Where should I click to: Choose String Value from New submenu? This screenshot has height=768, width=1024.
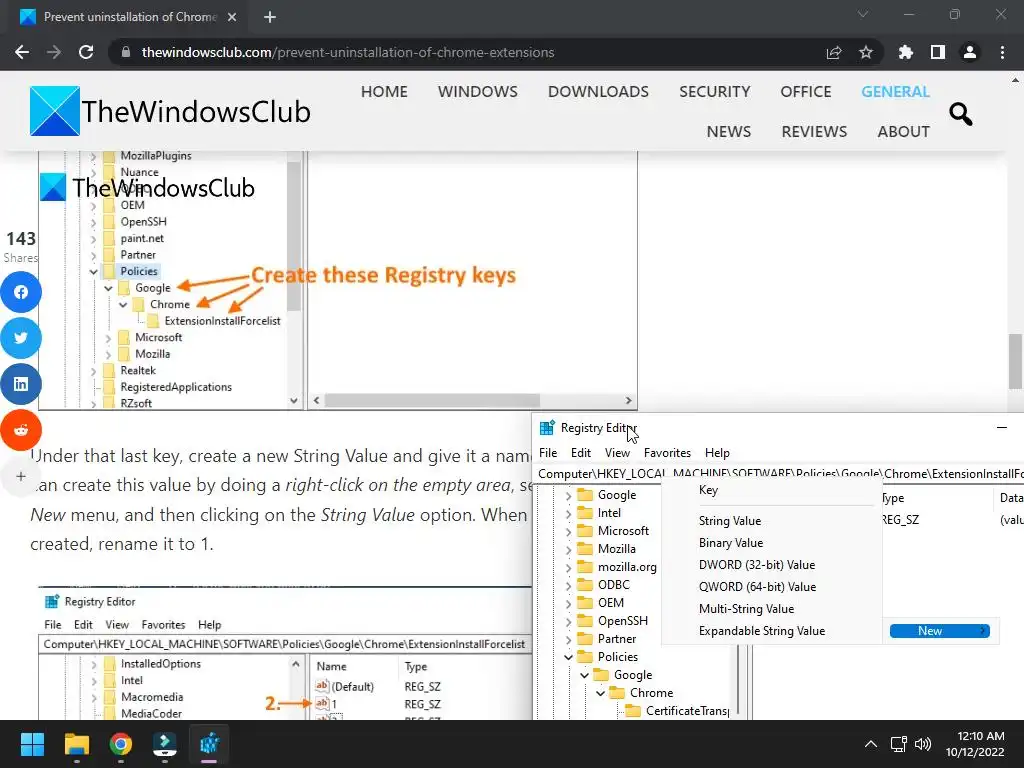[729, 520]
